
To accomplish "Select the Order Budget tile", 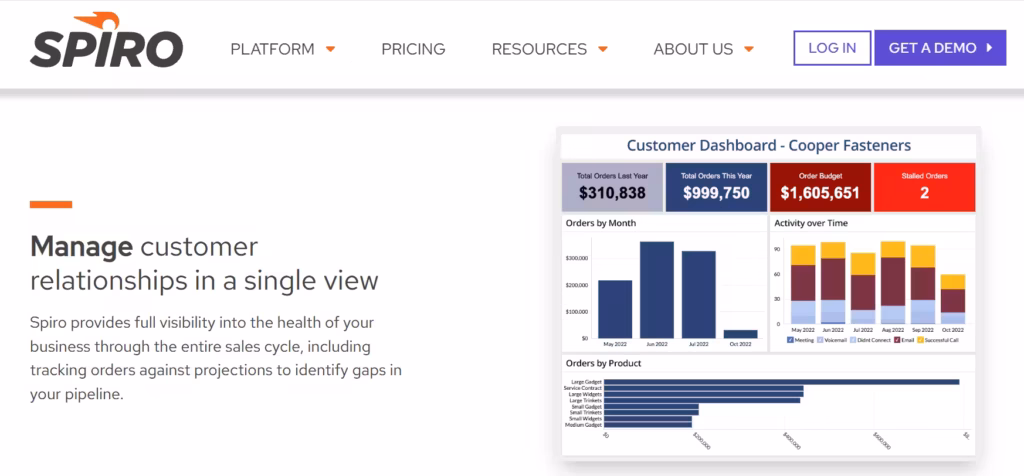I will (820, 187).
